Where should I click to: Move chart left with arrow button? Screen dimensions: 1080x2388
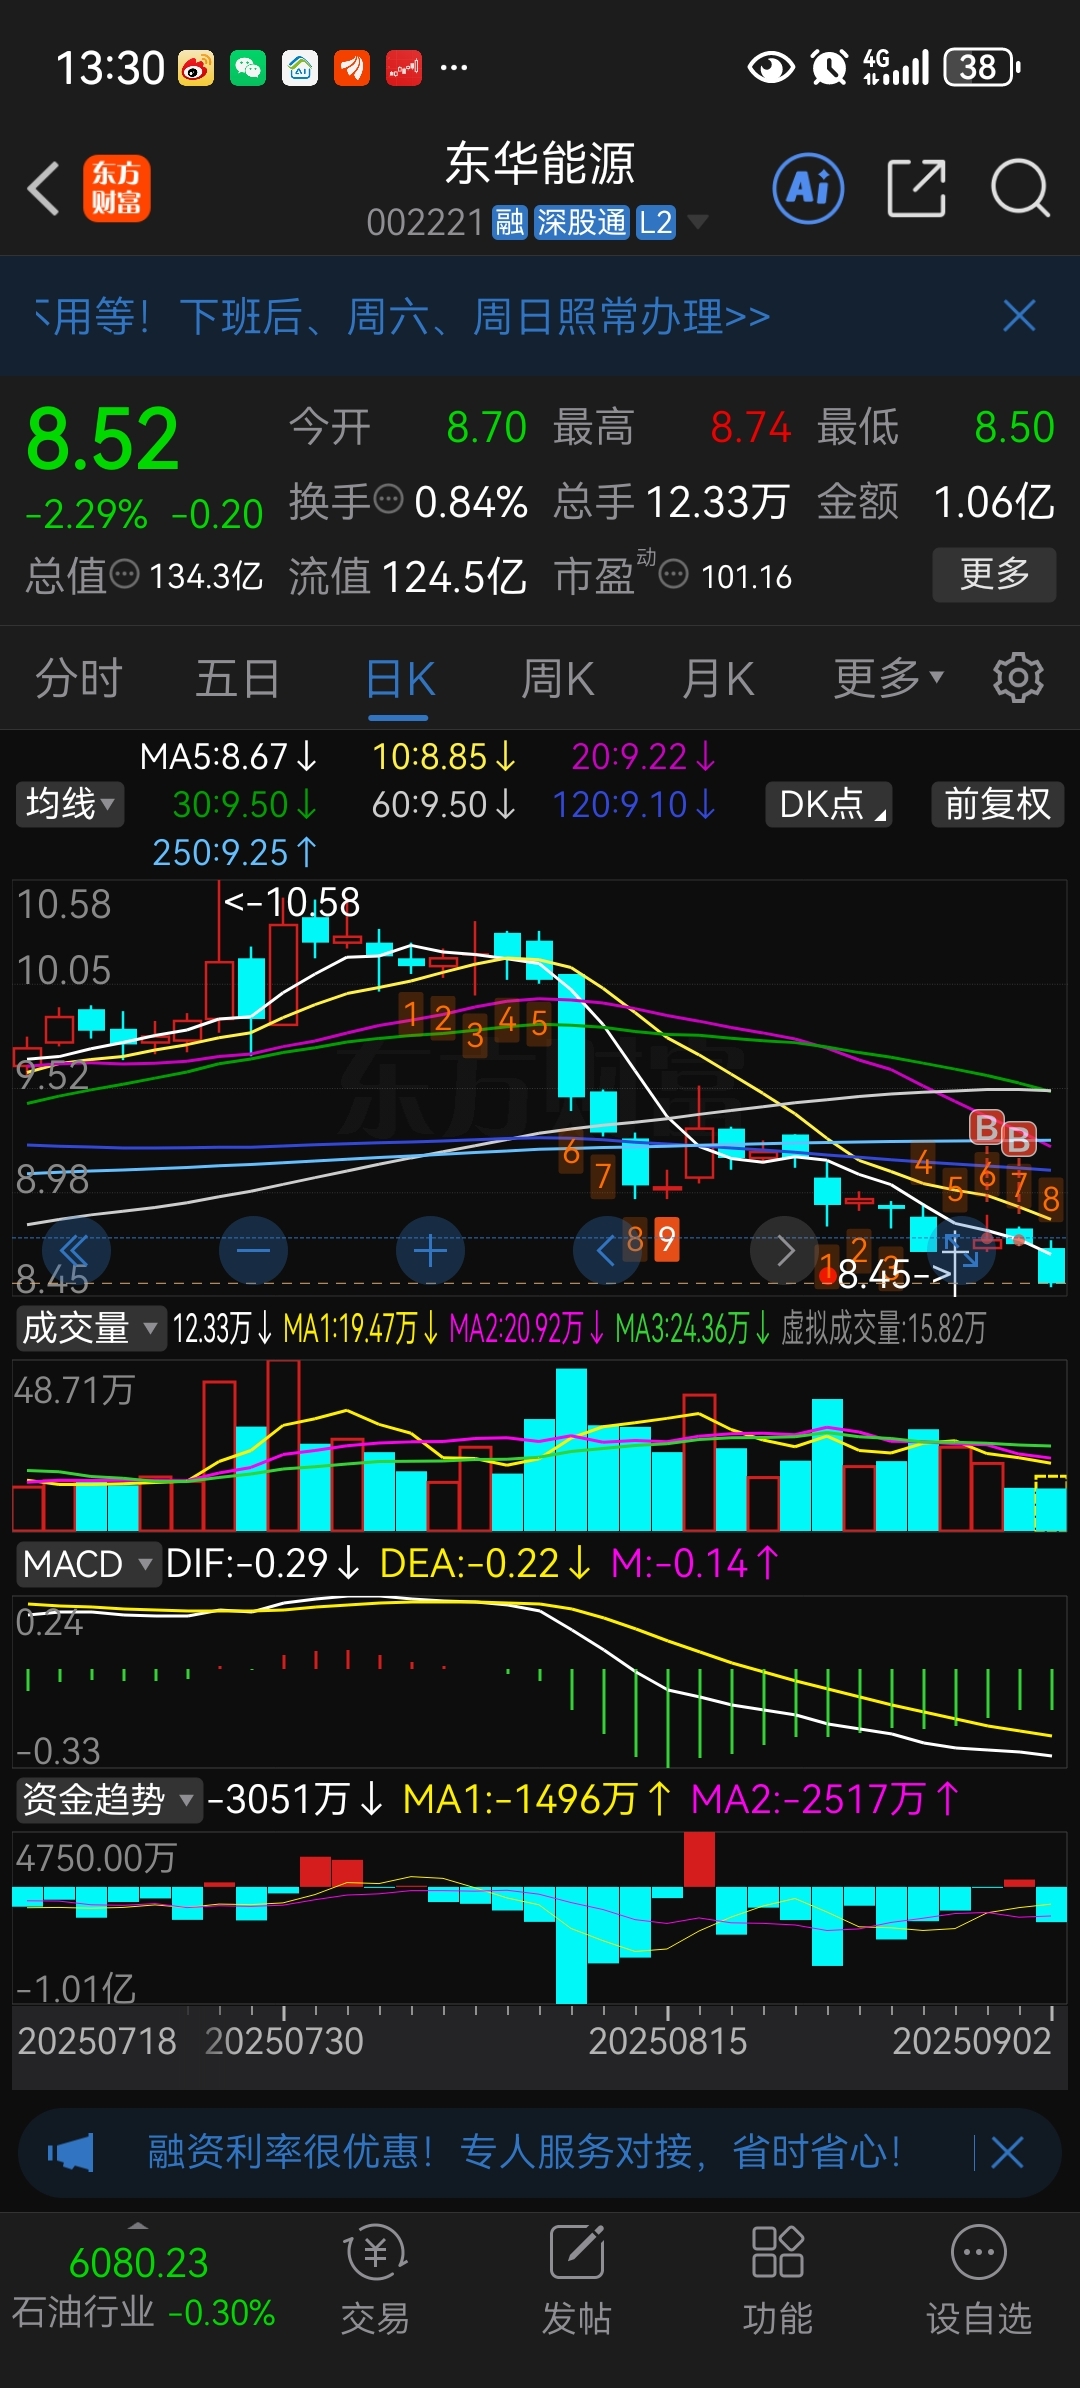pos(606,1250)
